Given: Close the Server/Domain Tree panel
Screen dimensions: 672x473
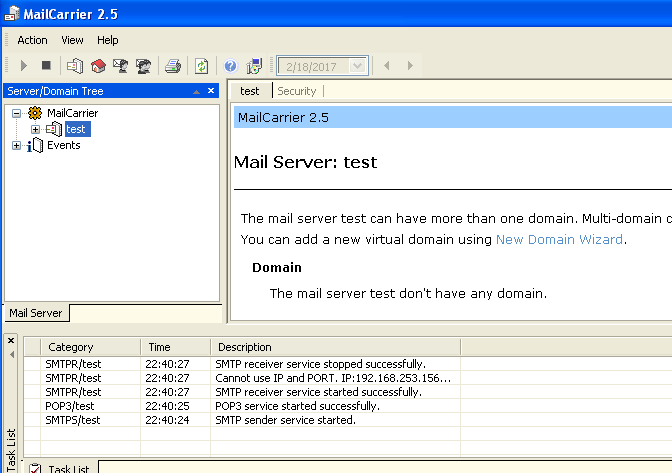Looking at the screenshot, I should pyautogui.click(x=211, y=91).
